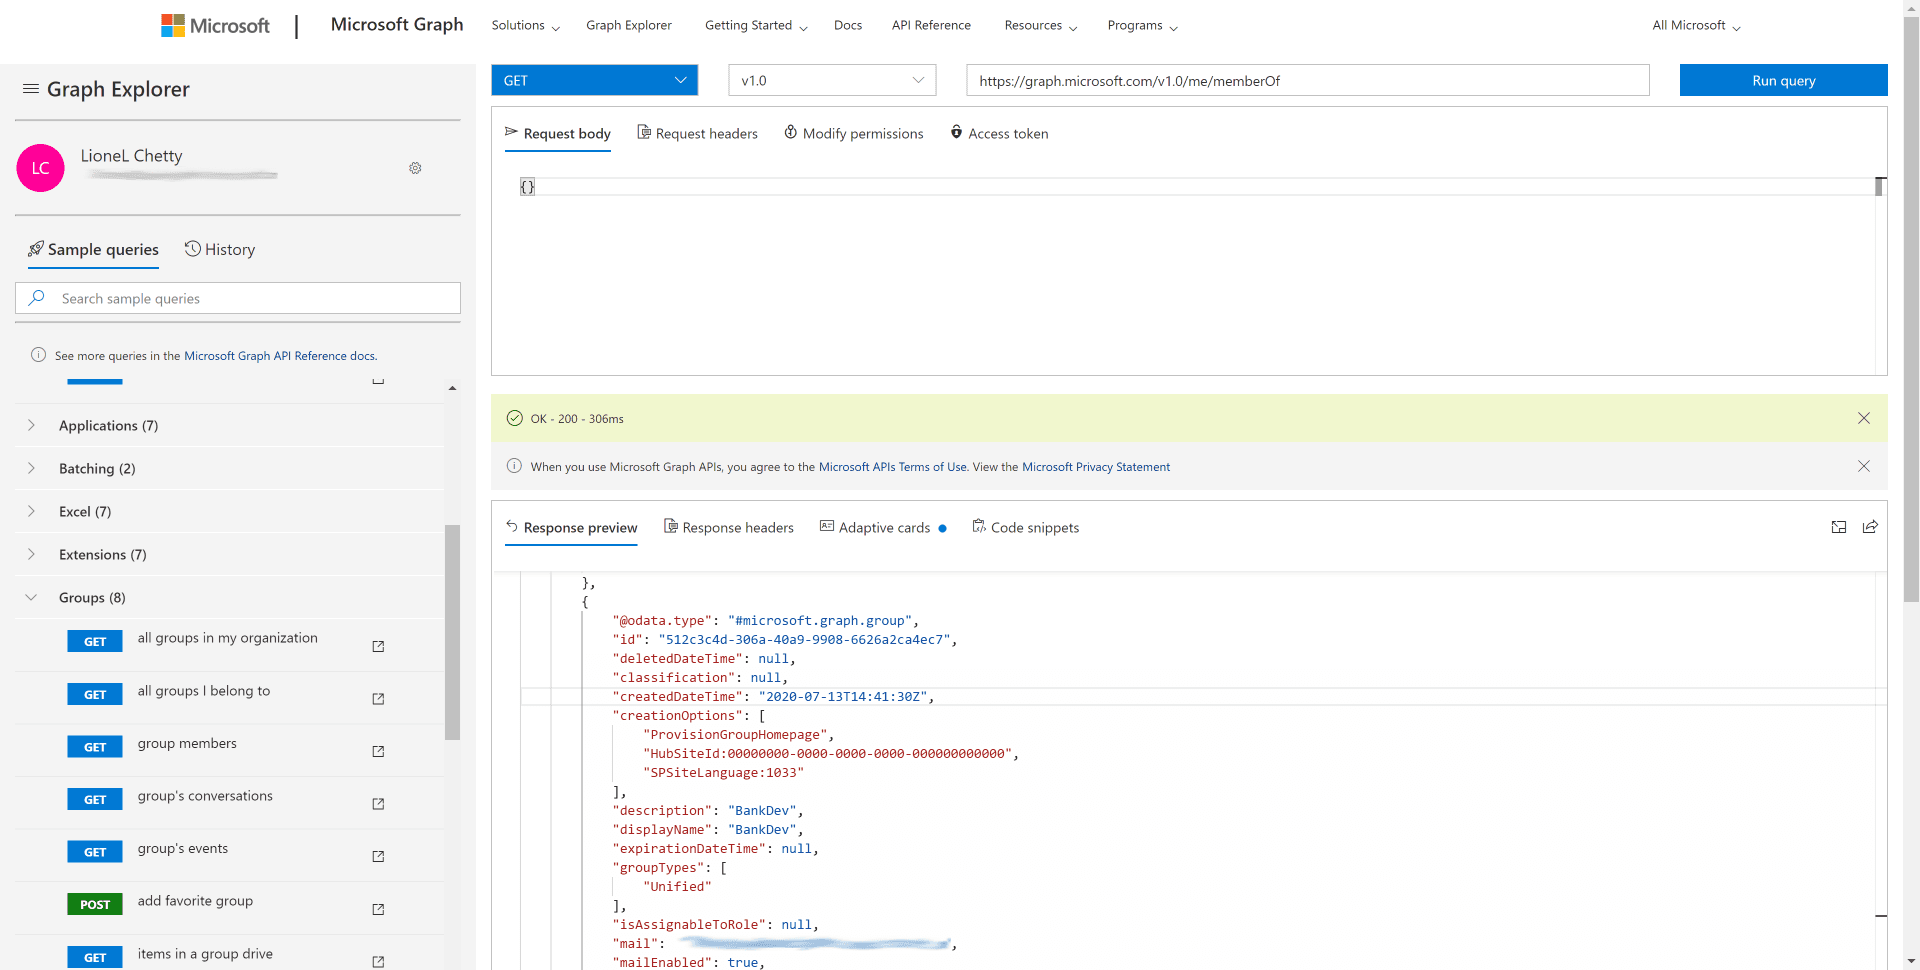This screenshot has width=1920, height=970.
Task: Open docs link for all groups I belong to
Action: (x=378, y=699)
